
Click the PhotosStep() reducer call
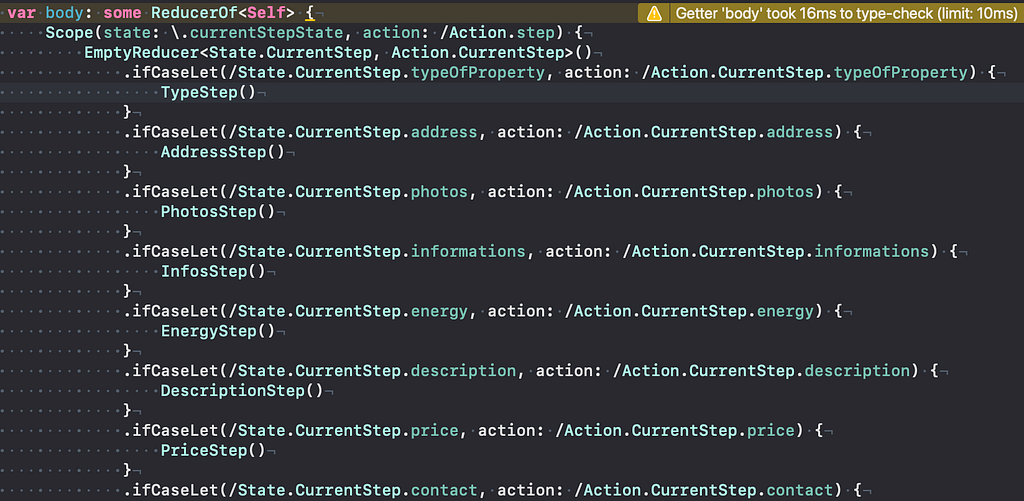pos(218,212)
